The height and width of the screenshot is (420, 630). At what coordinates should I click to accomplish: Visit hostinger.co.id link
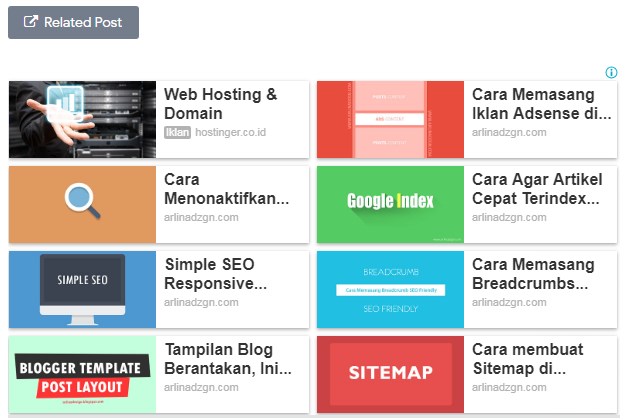coord(231,132)
